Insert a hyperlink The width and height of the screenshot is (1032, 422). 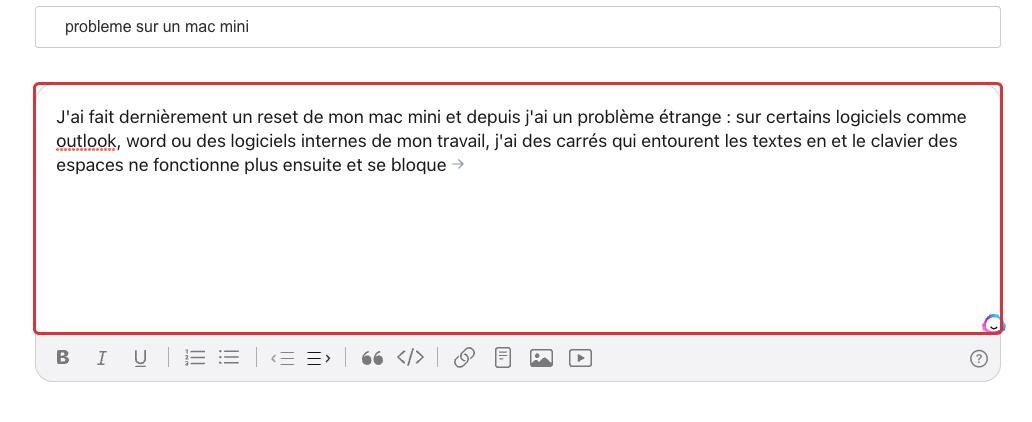pos(464,358)
